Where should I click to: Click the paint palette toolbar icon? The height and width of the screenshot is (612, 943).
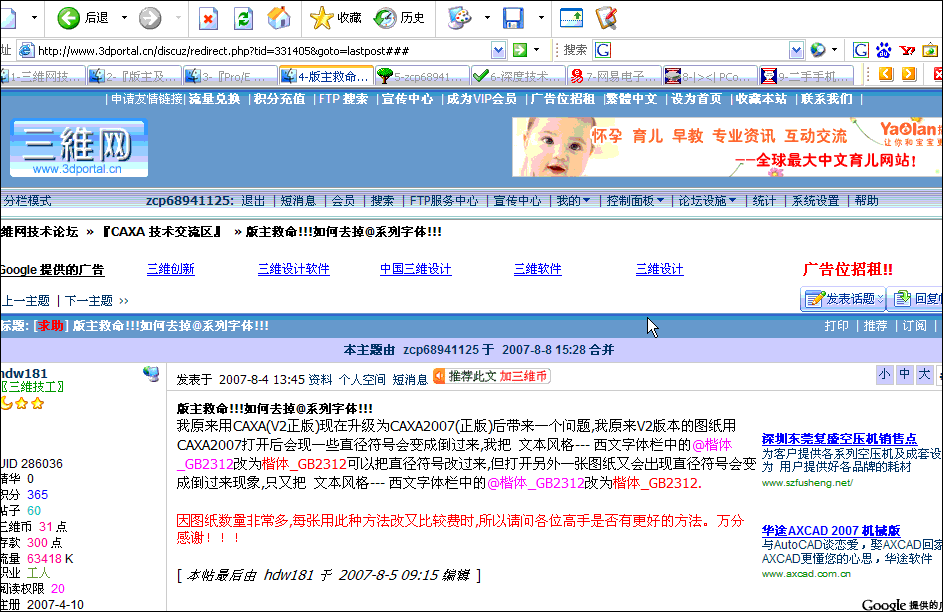point(460,18)
